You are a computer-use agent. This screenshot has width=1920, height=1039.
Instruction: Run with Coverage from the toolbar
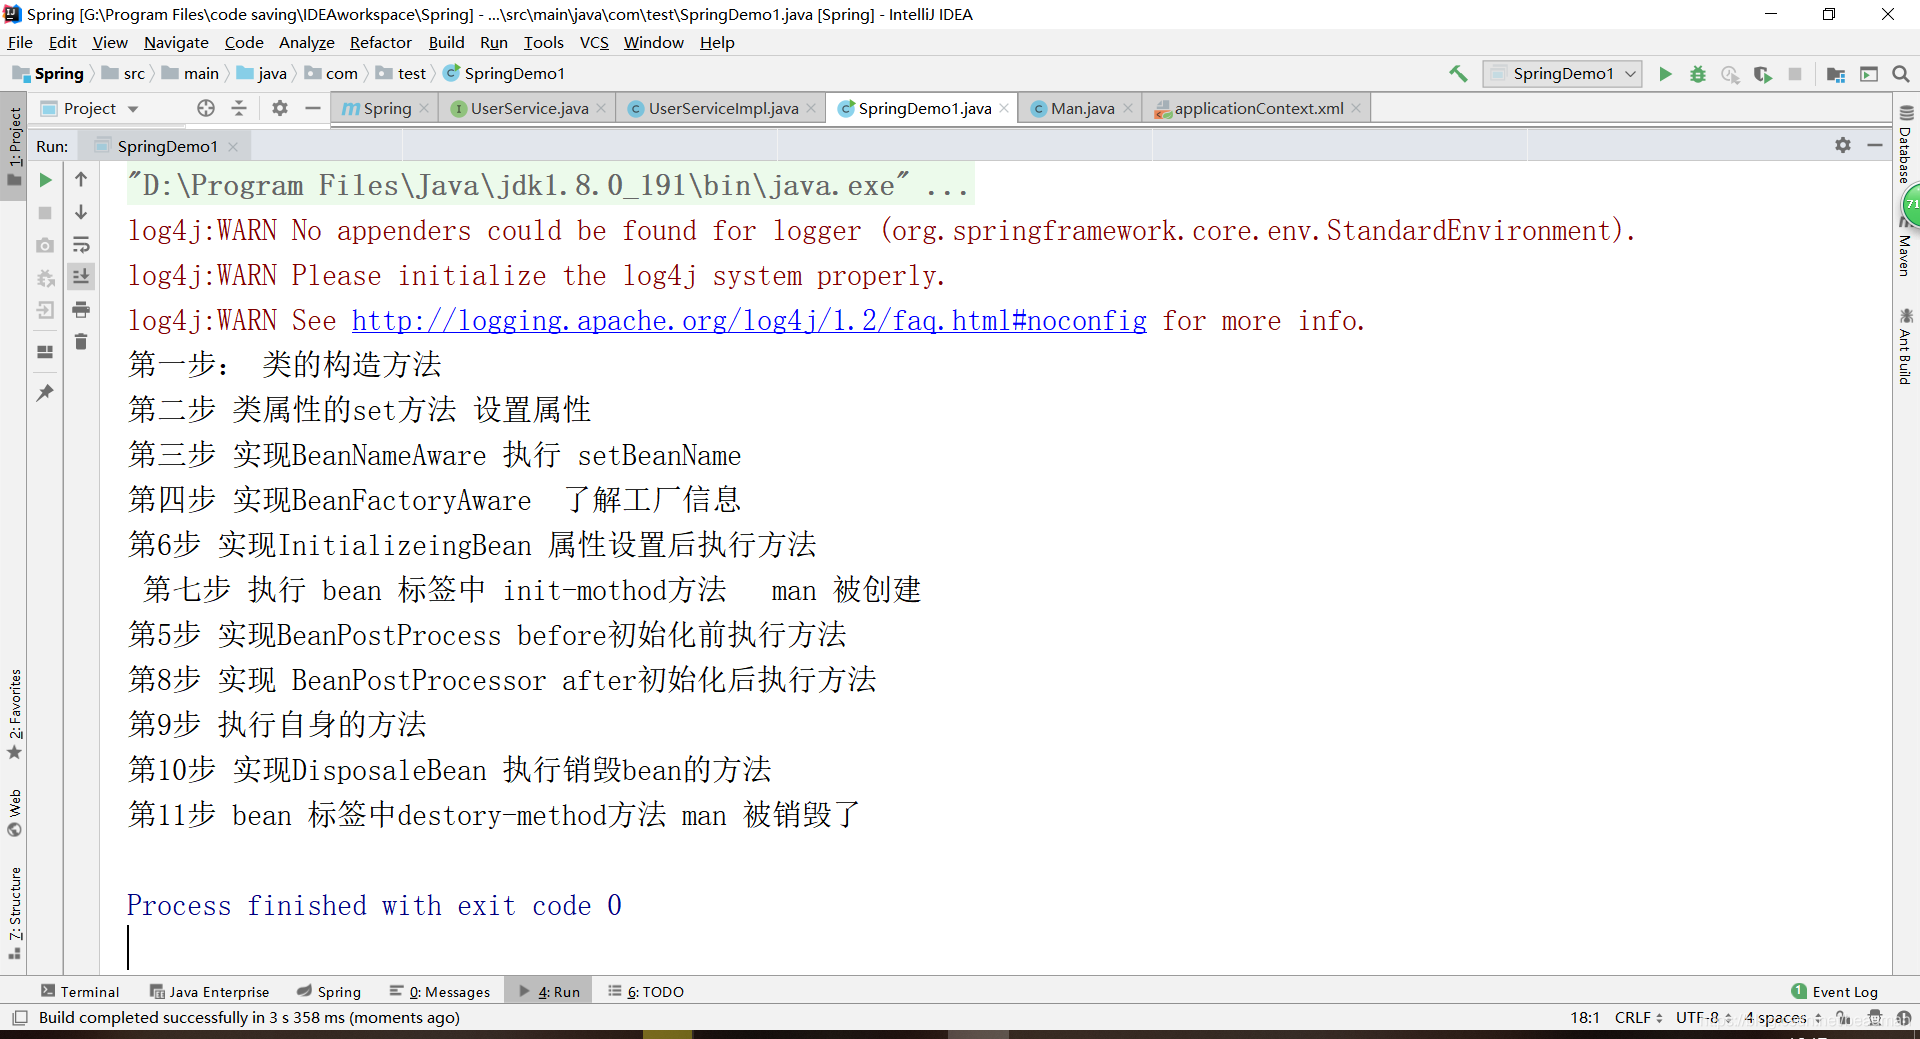(x=1762, y=73)
